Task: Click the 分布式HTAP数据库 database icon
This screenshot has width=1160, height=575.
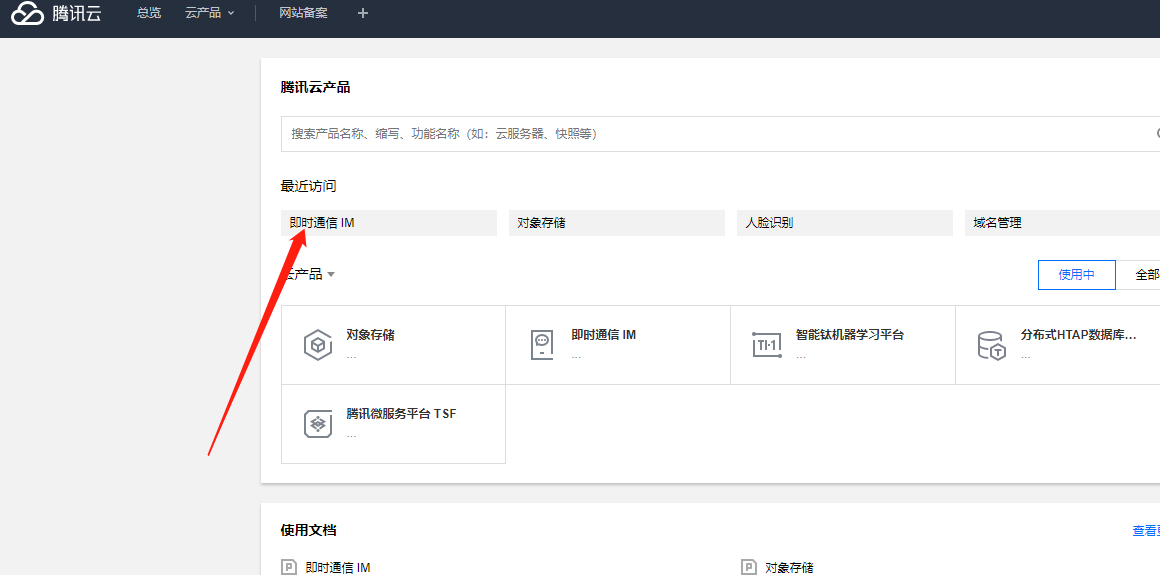Action: pos(992,345)
